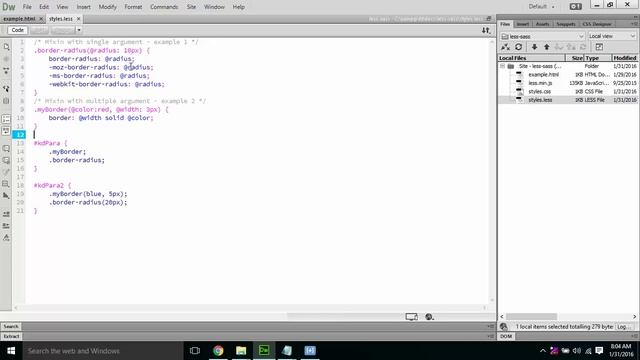The image size is (640, 360).
Task: Click the Move or Convert CSS icon
Action: click(6, 196)
